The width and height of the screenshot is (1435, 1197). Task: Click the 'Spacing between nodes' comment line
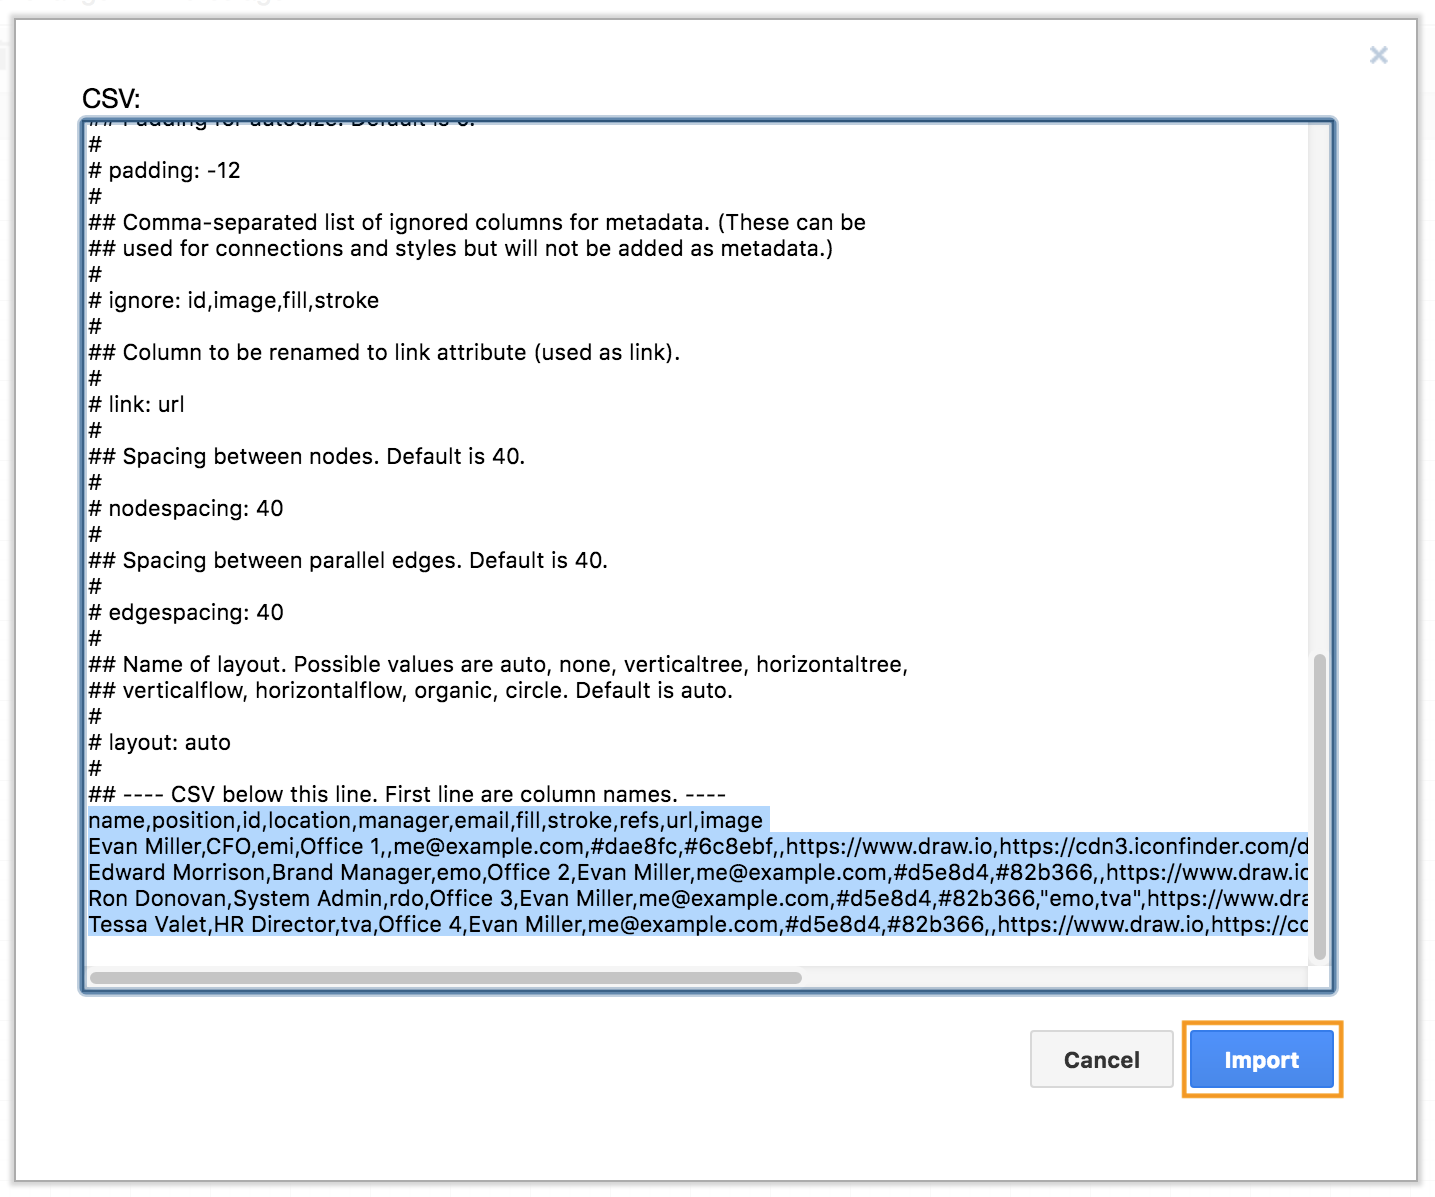pyautogui.click(x=307, y=457)
